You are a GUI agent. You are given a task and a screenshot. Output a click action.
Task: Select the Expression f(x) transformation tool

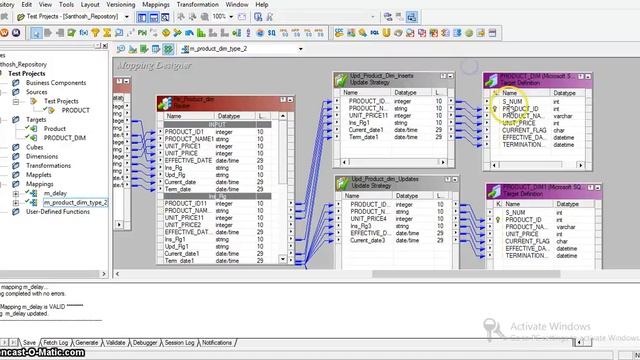tap(83, 33)
